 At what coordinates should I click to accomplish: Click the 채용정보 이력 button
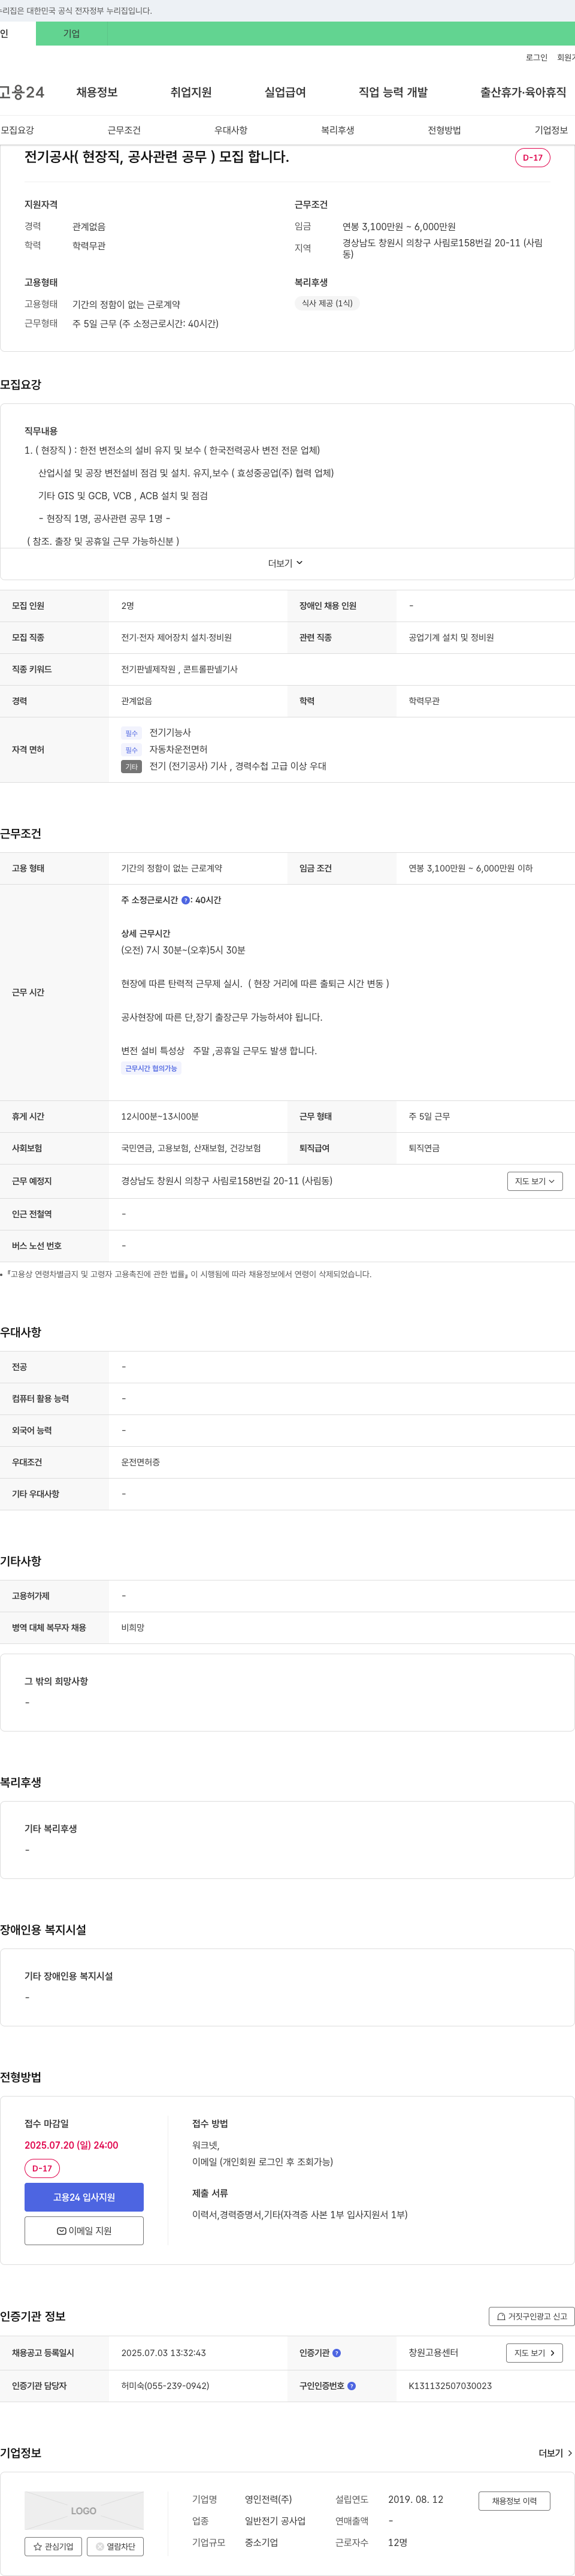pos(514,2501)
